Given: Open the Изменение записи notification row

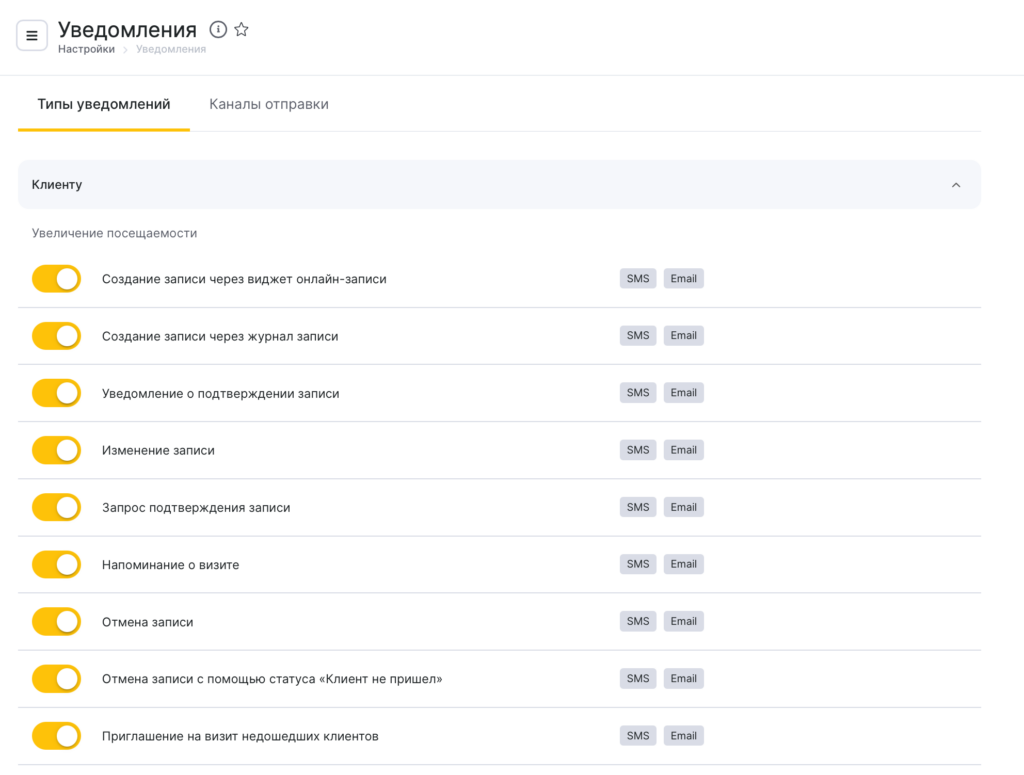Looking at the screenshot, I should (158, 450).
